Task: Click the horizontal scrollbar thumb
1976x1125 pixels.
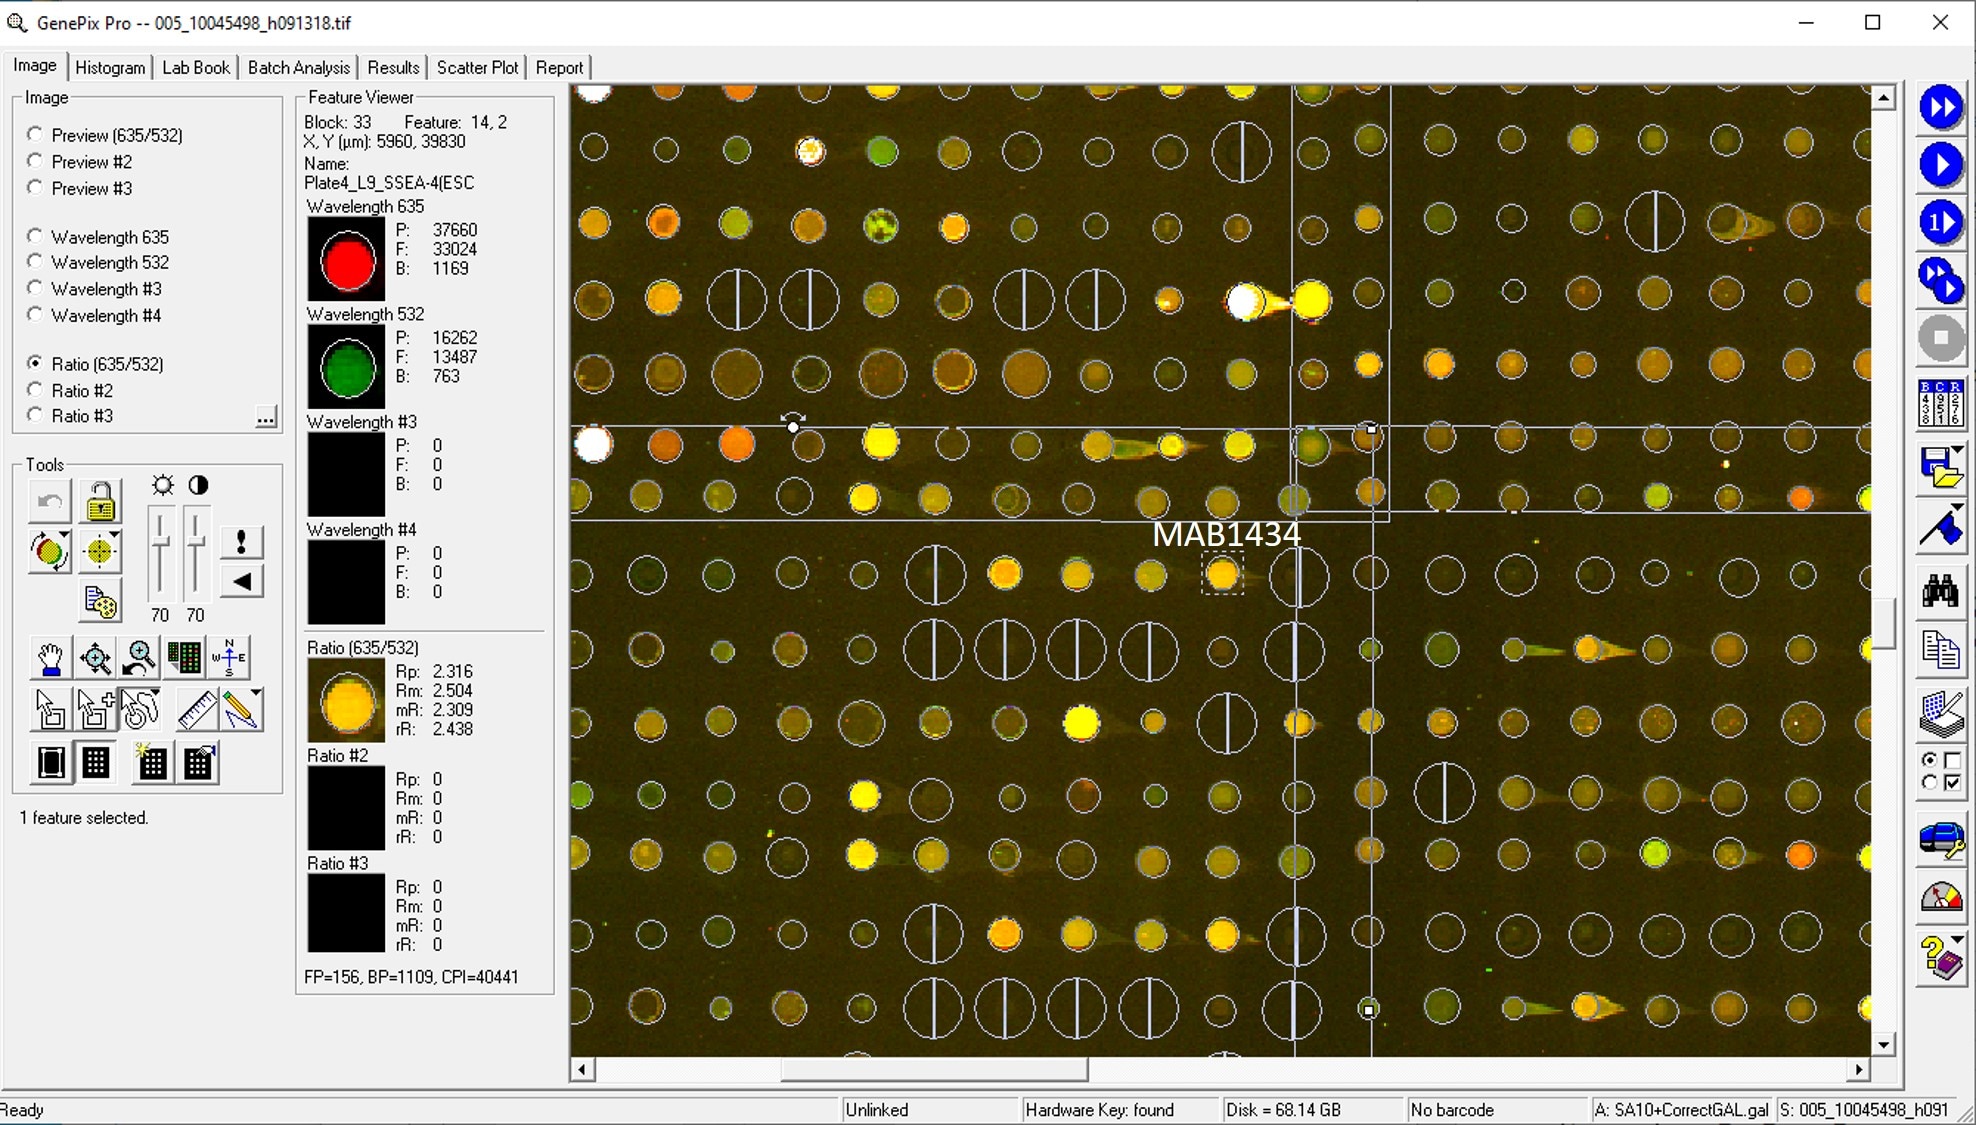Action: click(x=933, y=1069)
